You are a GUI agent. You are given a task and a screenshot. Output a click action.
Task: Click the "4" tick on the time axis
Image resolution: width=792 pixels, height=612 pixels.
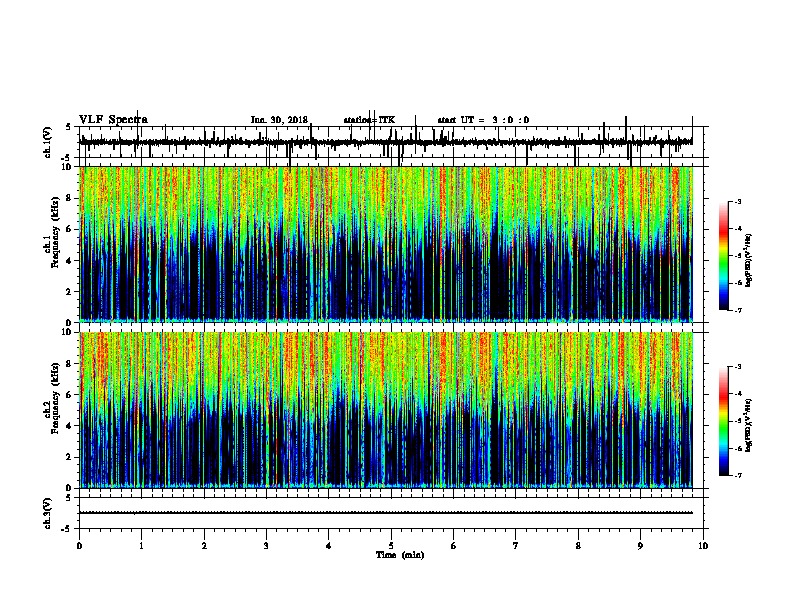329,546
